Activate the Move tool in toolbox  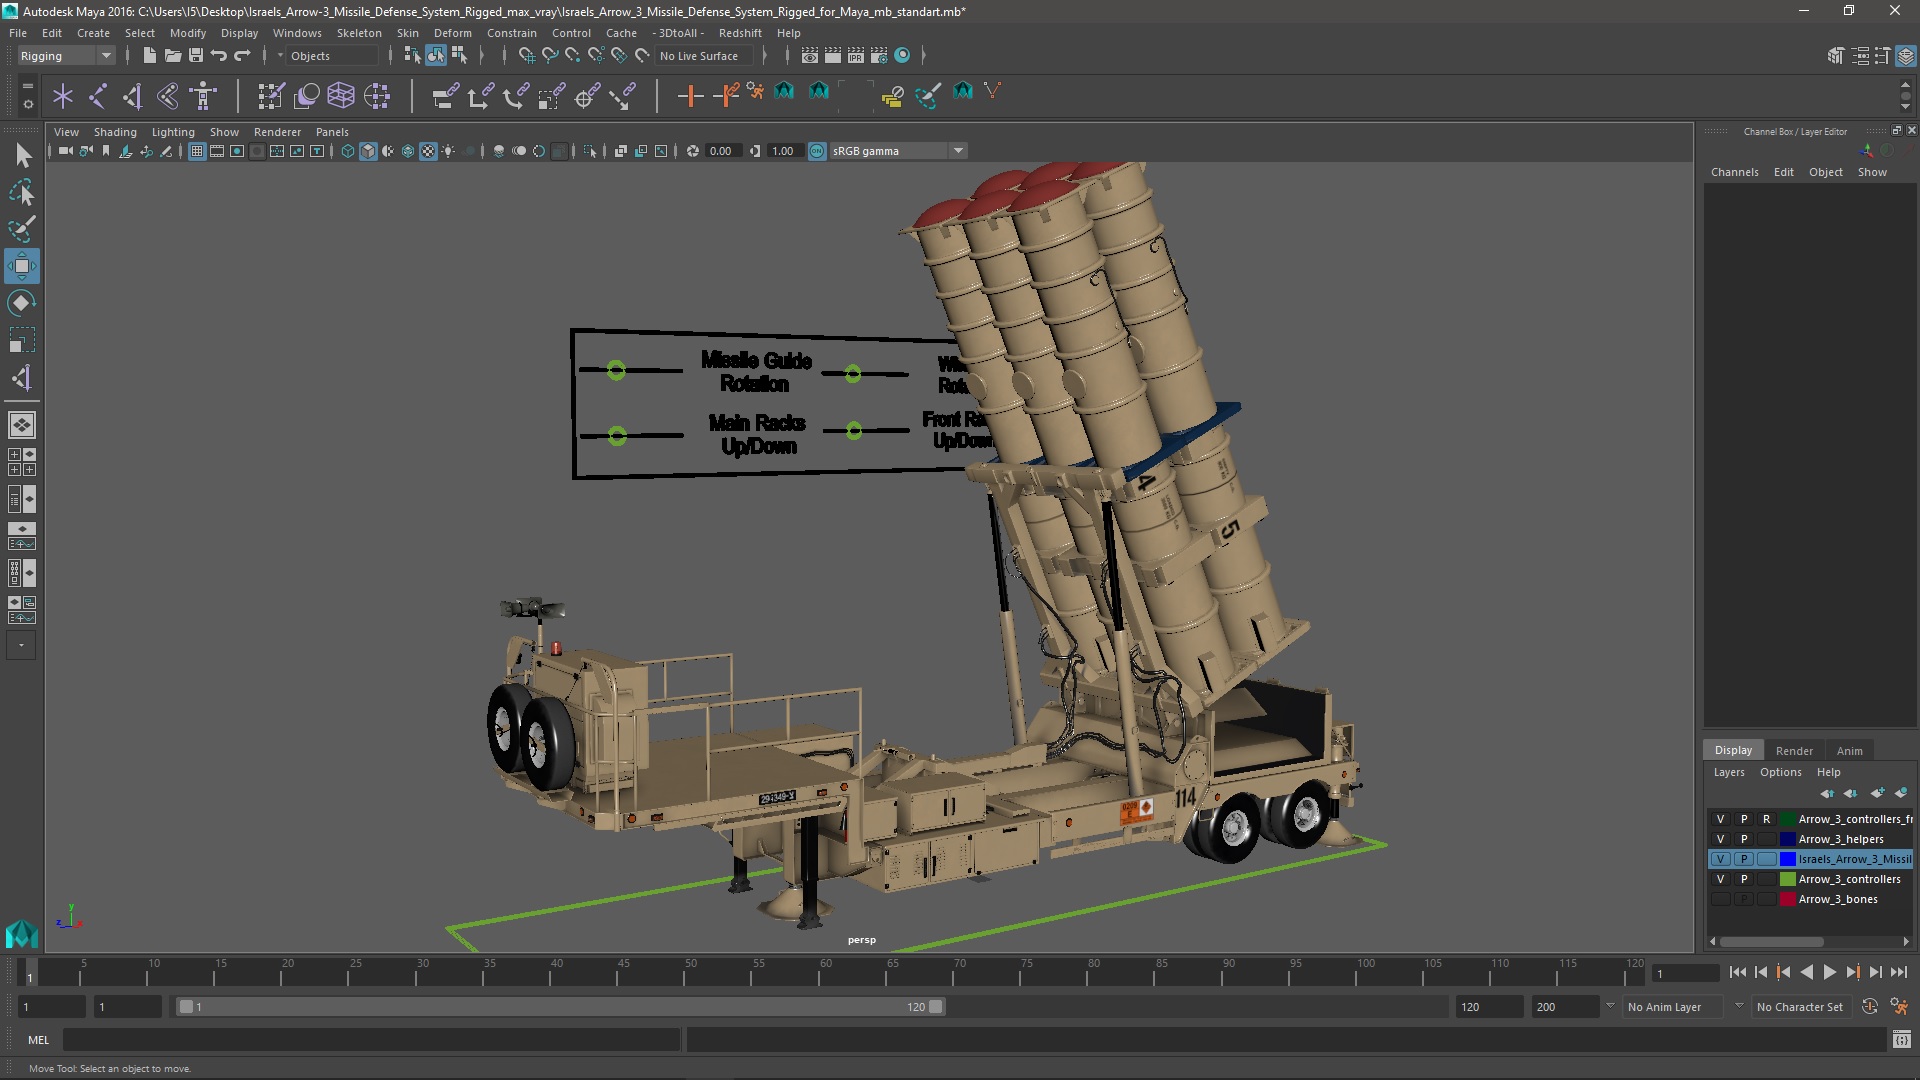coord(22,266)
